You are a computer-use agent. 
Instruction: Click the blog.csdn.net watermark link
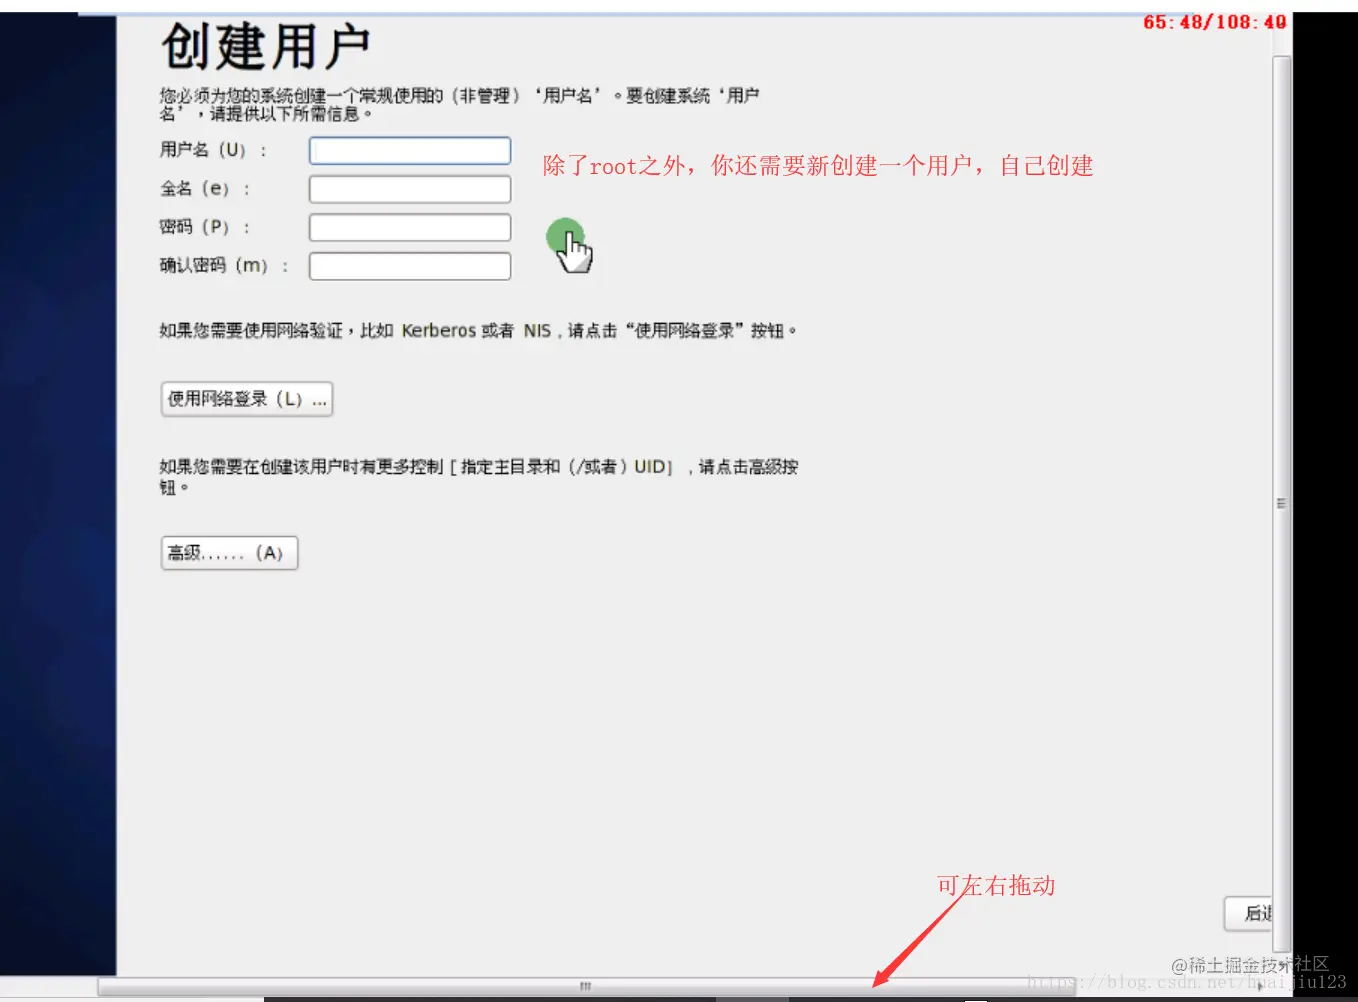point(1185,980)
